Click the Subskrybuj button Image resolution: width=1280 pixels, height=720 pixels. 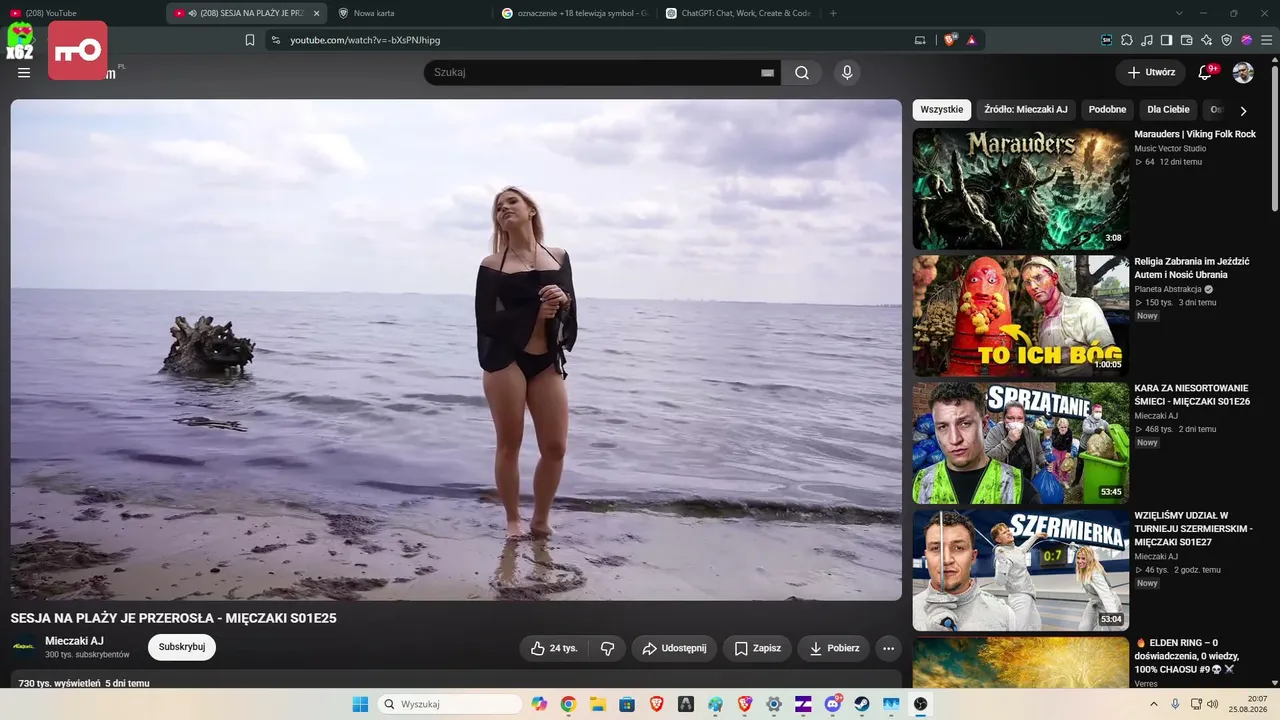pos(182,647)
